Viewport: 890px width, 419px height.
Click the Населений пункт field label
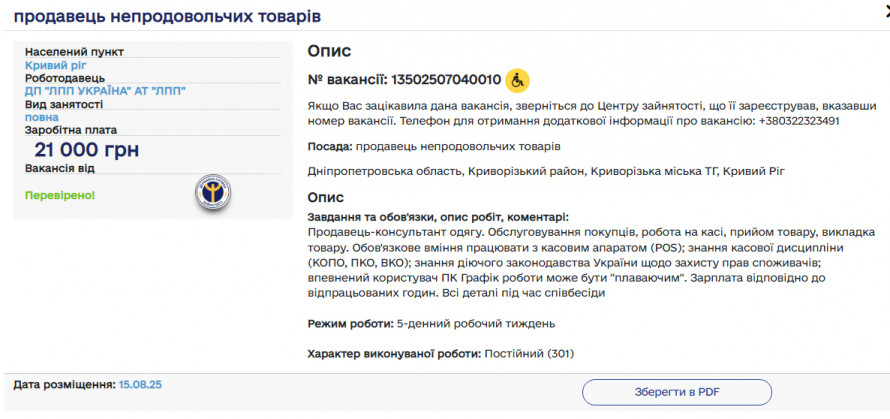[74, 52]
